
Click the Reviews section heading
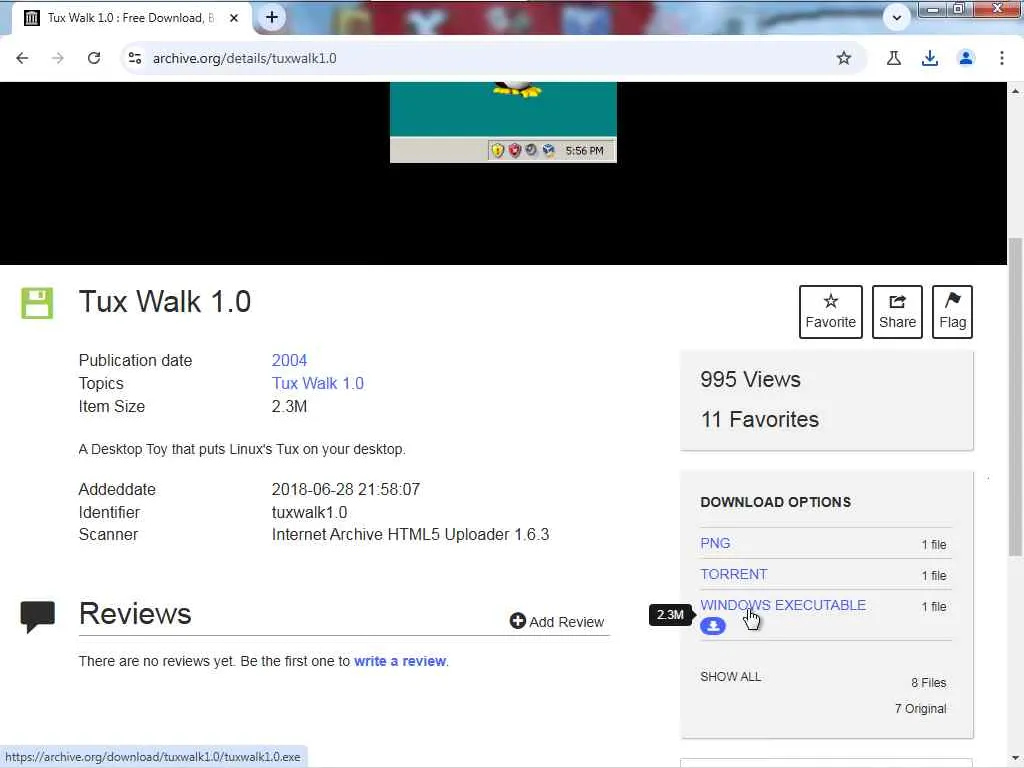coord(135,613)
